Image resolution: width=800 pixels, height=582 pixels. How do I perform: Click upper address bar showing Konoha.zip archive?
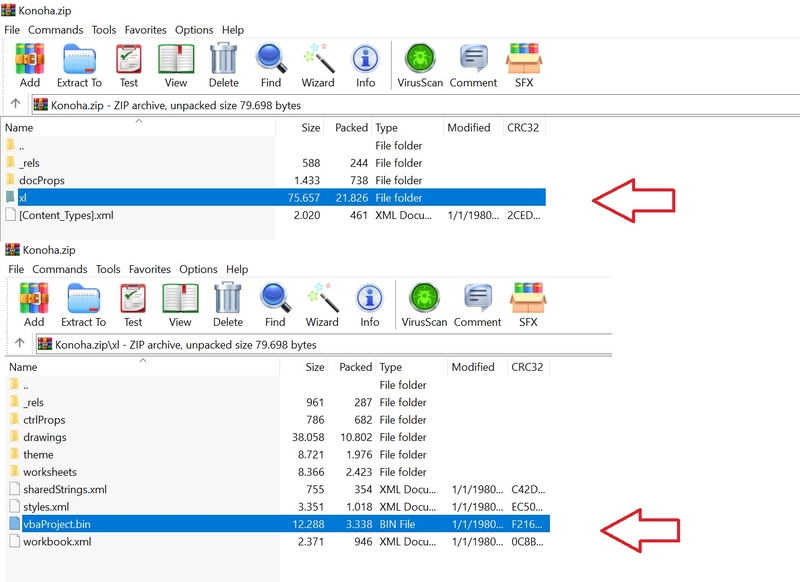click(415, 105)
